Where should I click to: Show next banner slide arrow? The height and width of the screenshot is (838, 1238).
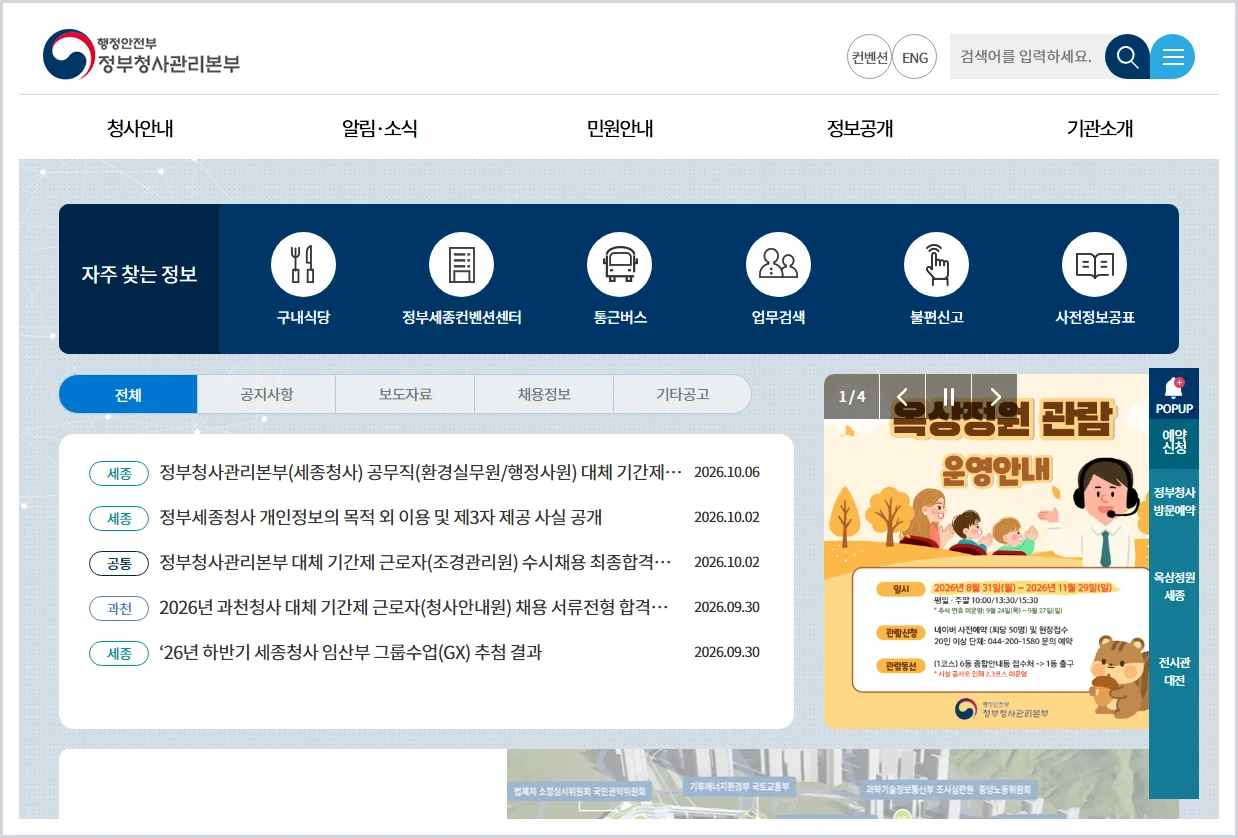click(995, 396)
